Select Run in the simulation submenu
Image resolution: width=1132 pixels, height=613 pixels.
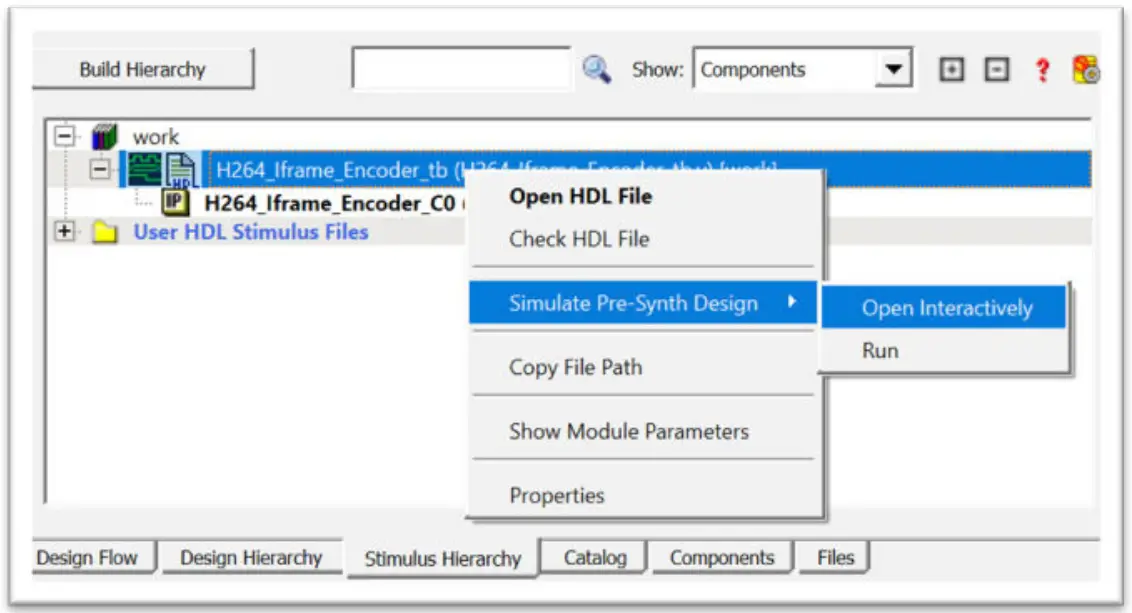[x=880, y=351]
